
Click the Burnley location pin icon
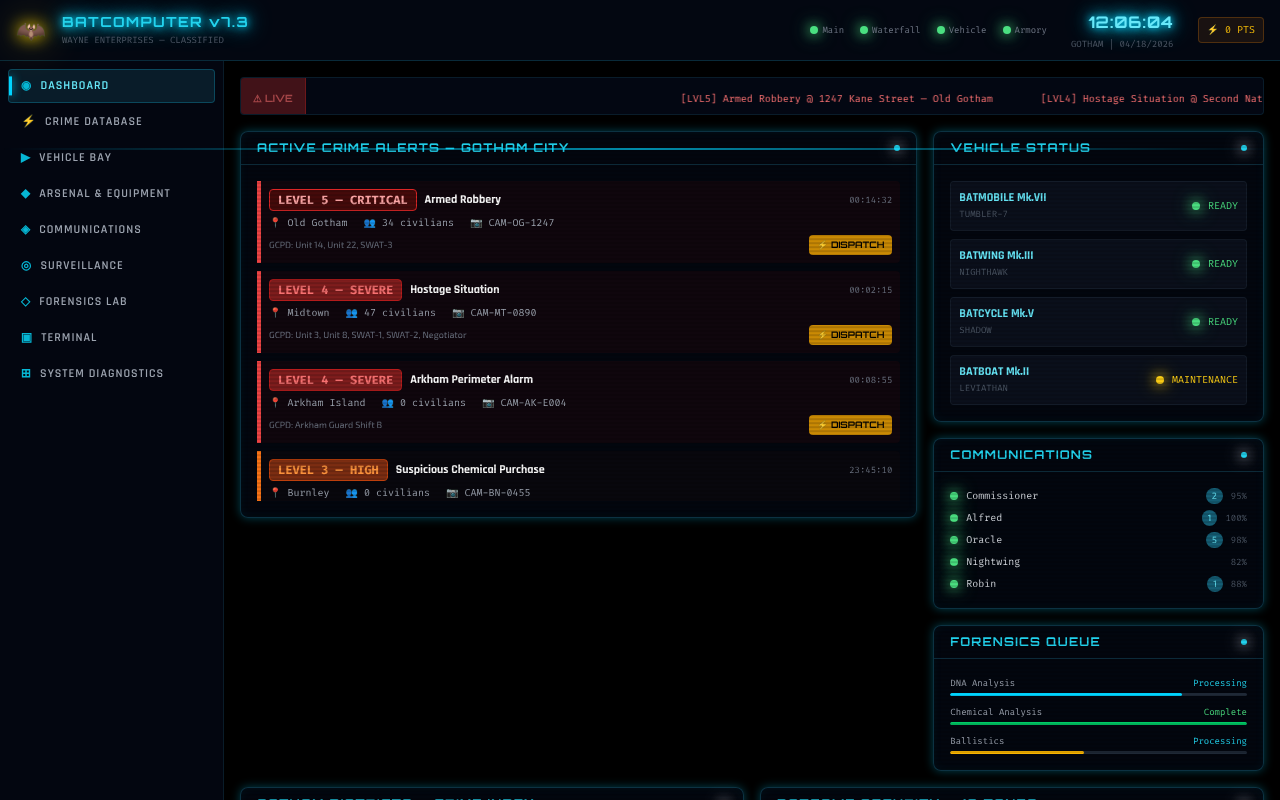(275, 493)
